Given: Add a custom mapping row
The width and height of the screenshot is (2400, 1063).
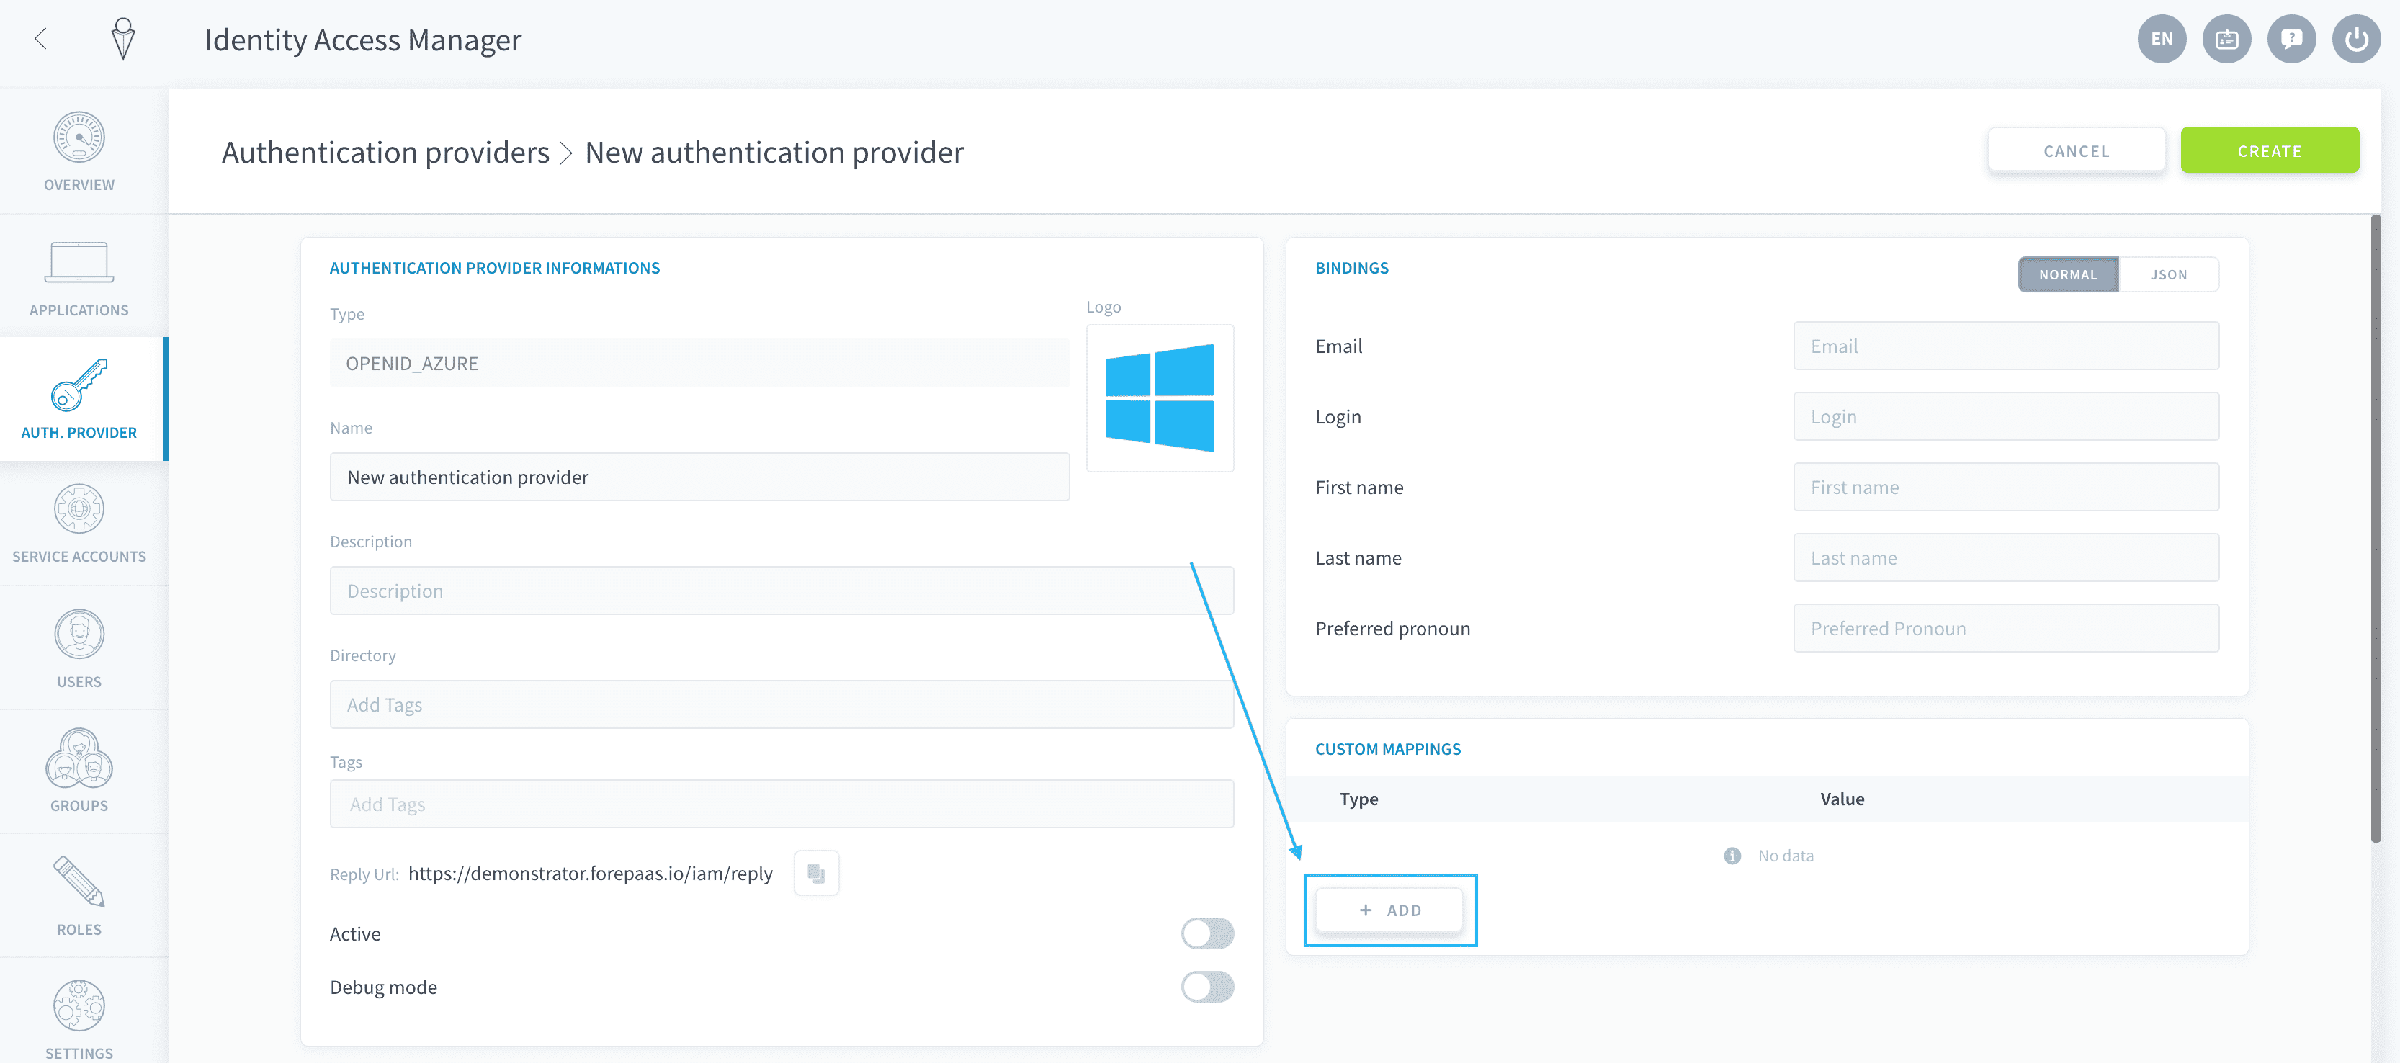Looking at the screenshot, I should pos(1390,910).
